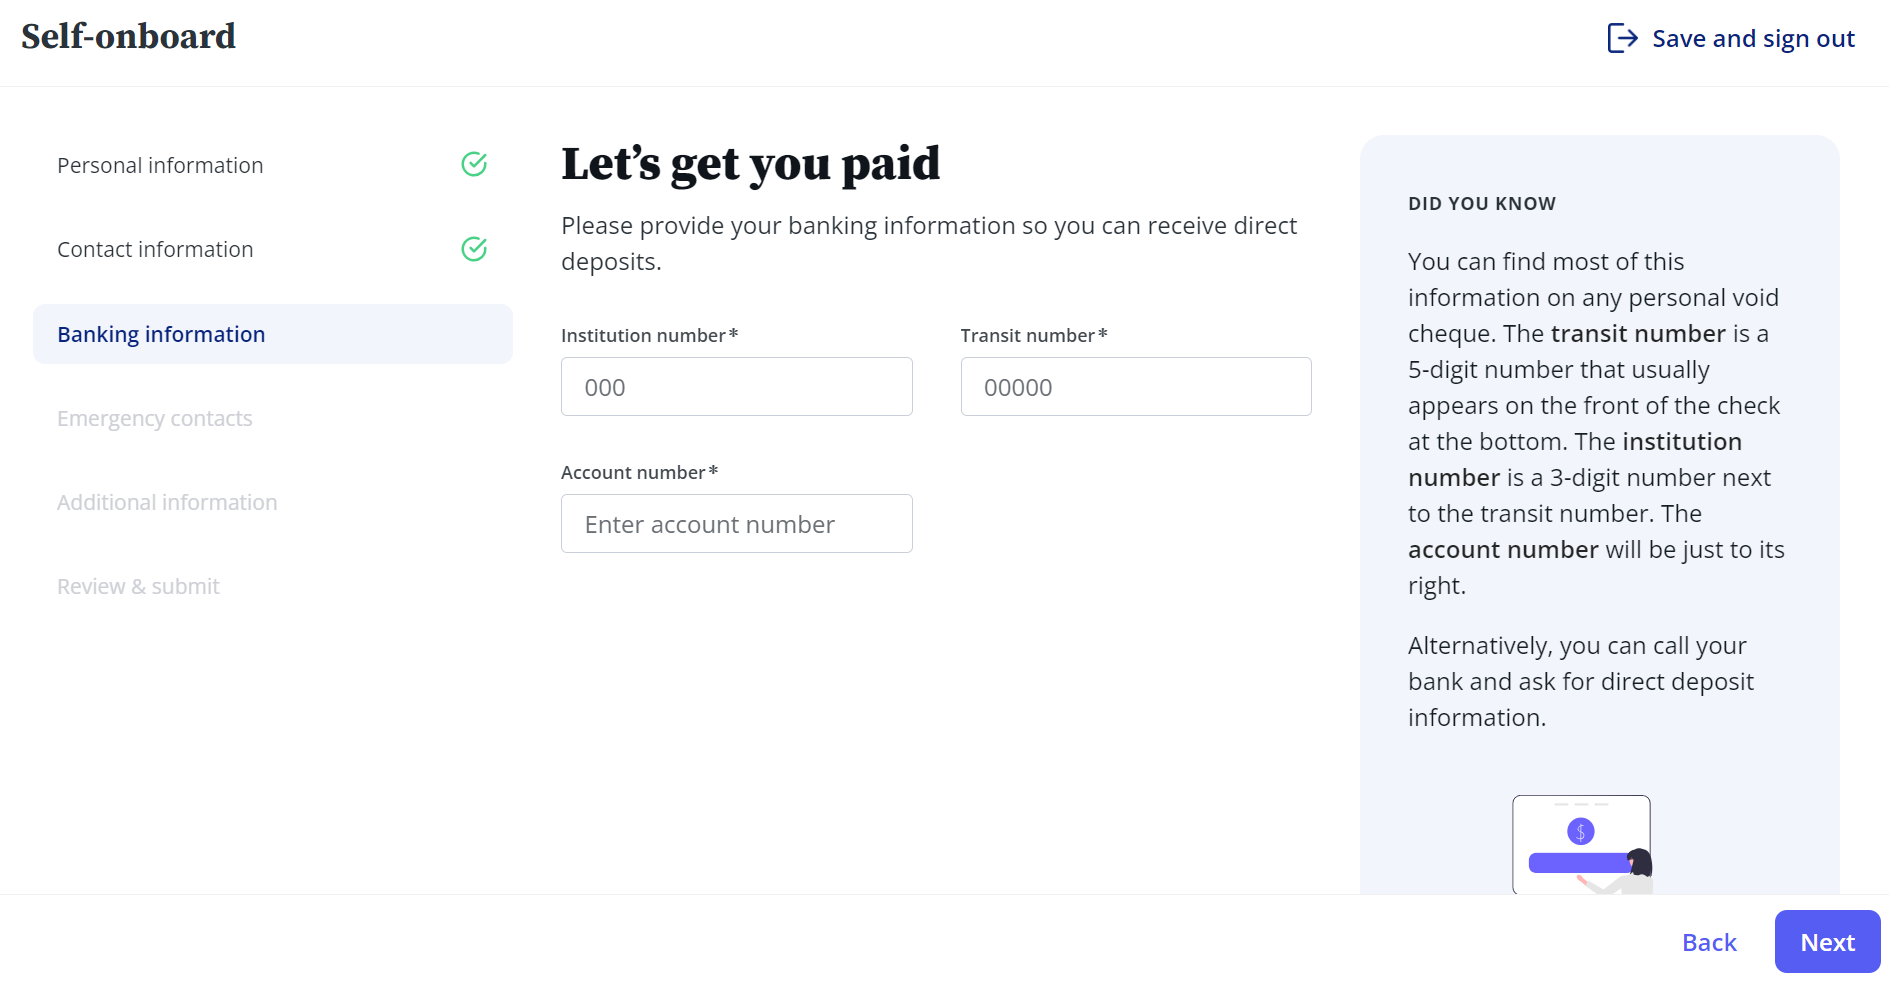Click the dollar sign coin icon
1889x981 pixels.
[1581, 831]
